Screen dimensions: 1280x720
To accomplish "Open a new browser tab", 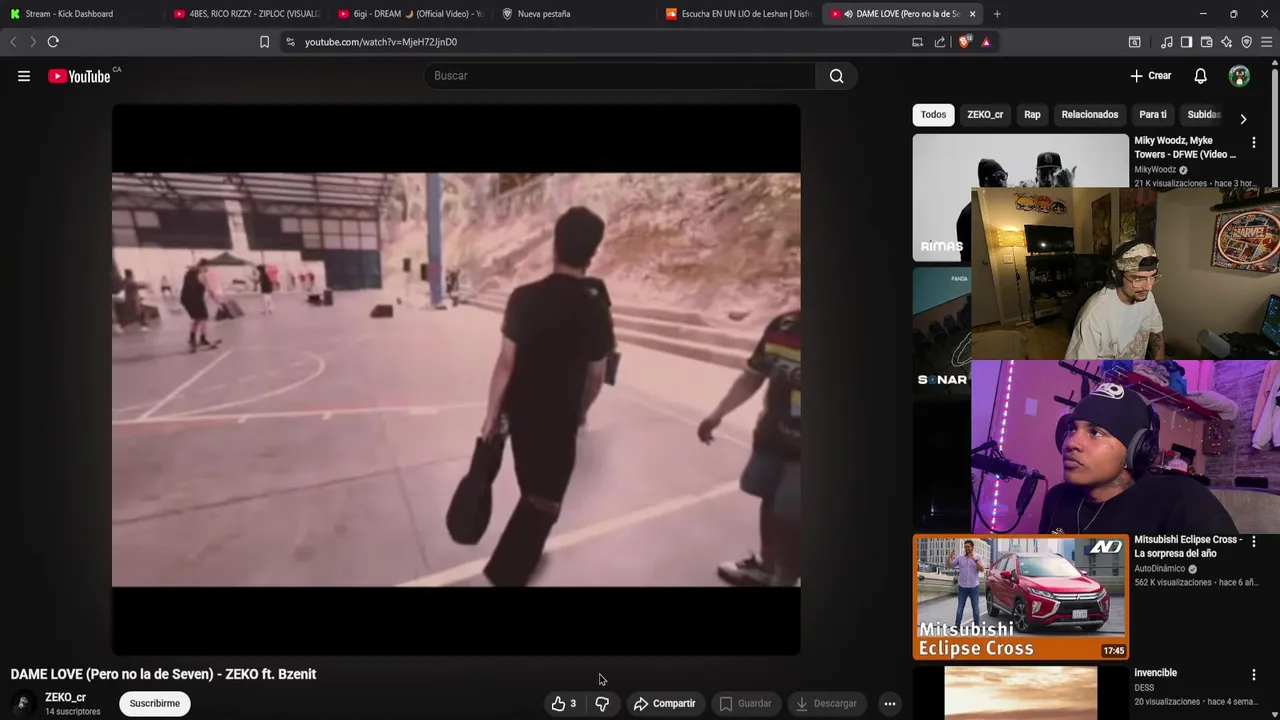I will pyautogui.click(x=997, y=14).
